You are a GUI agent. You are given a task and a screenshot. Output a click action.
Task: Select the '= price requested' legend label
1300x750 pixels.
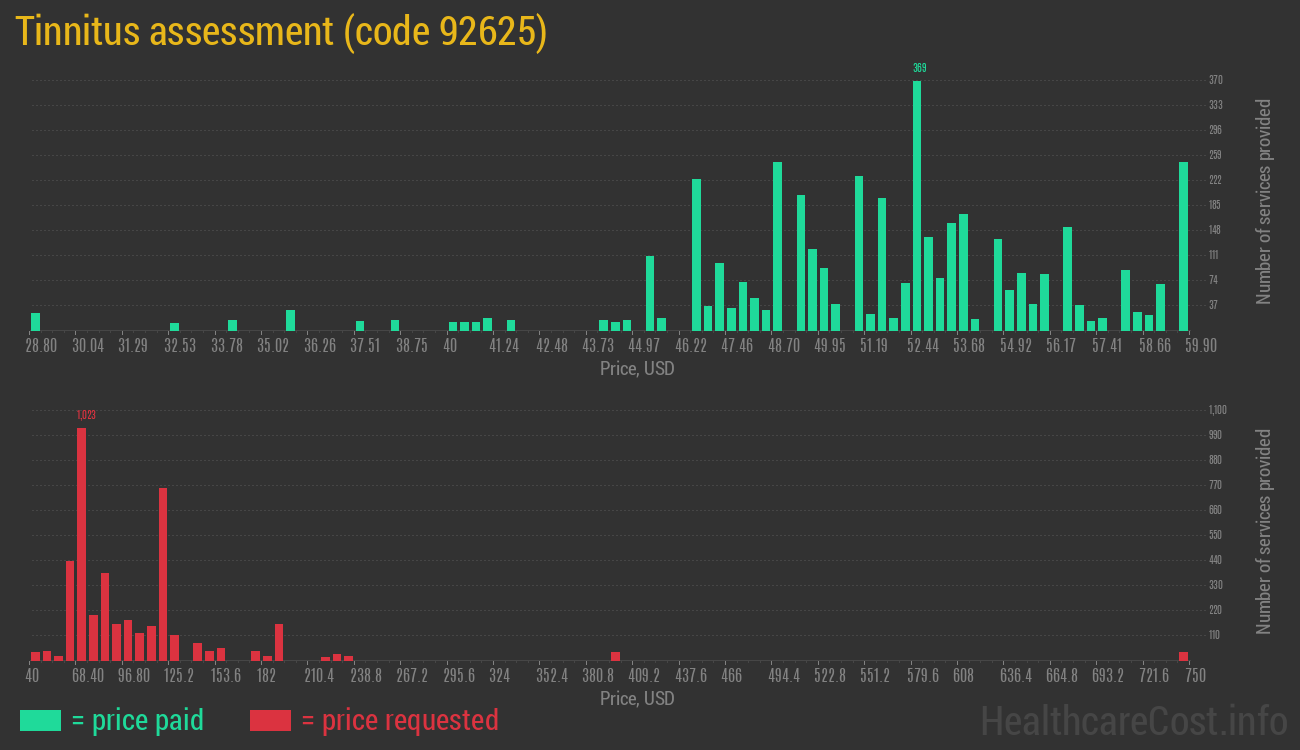click(x=399, y=720)
